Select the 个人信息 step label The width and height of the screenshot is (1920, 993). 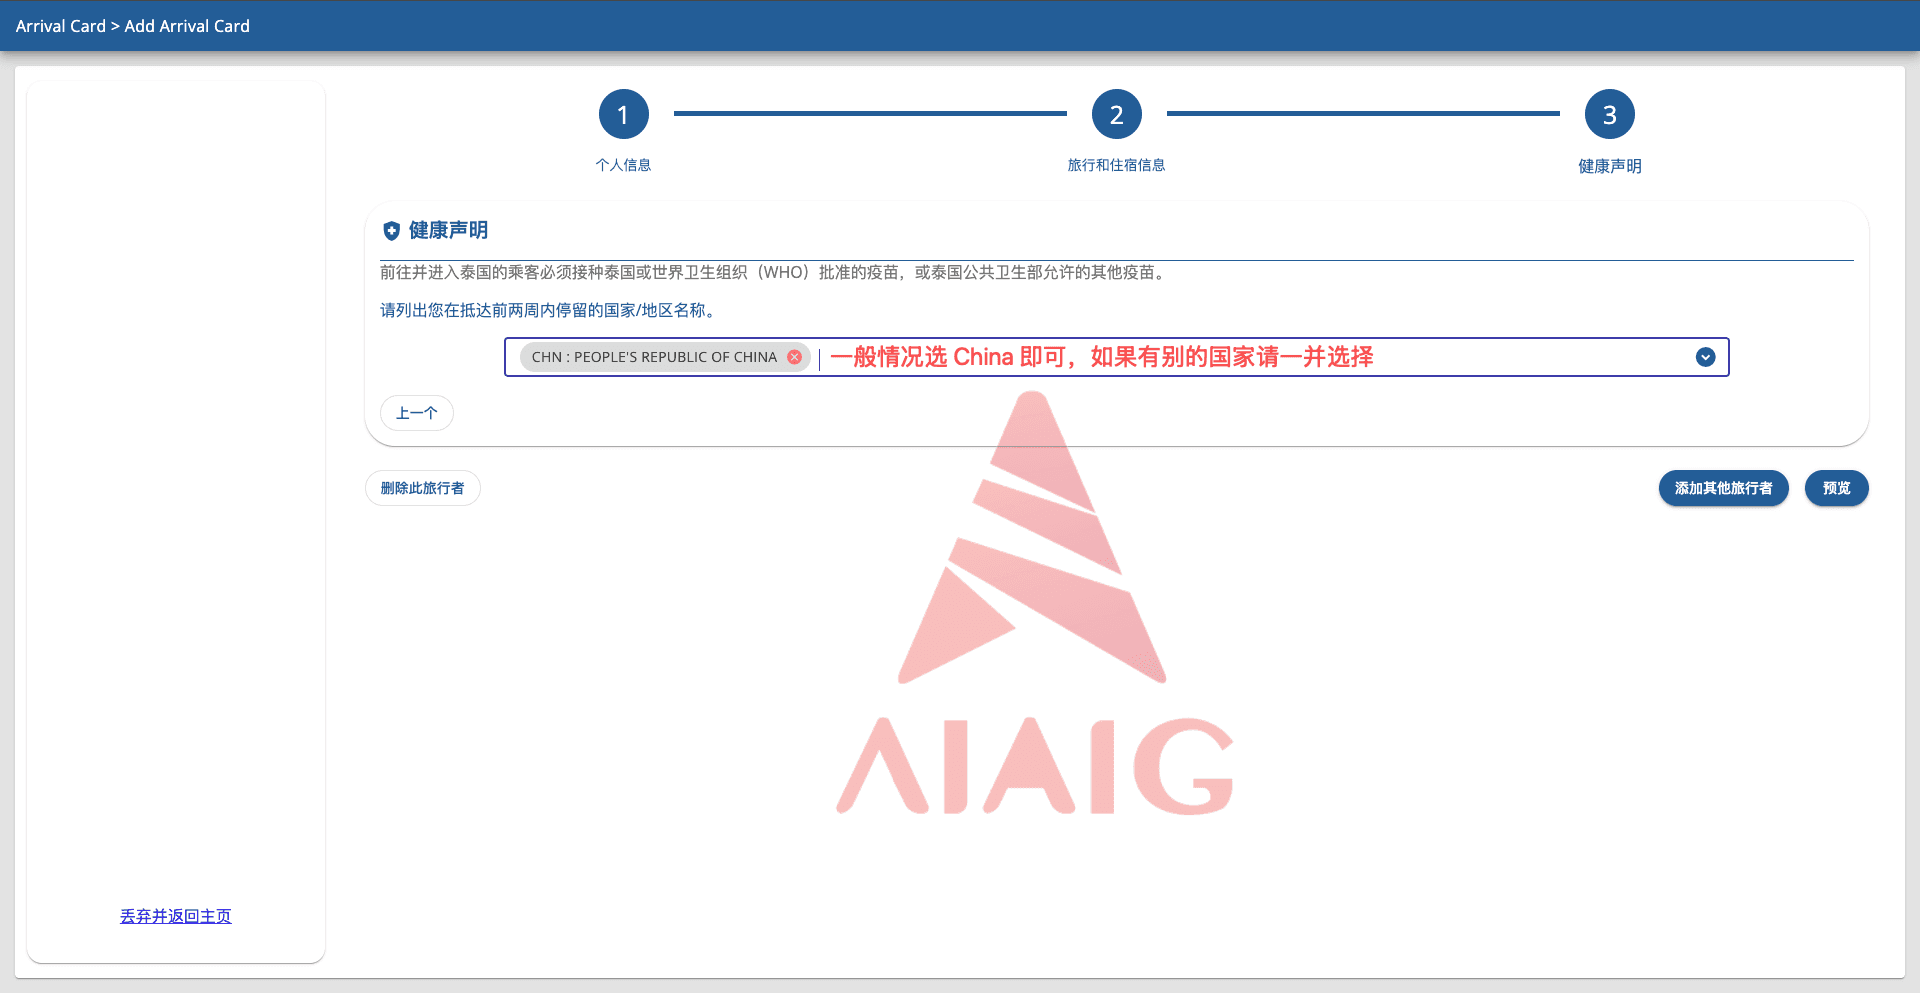pos(623,165)
